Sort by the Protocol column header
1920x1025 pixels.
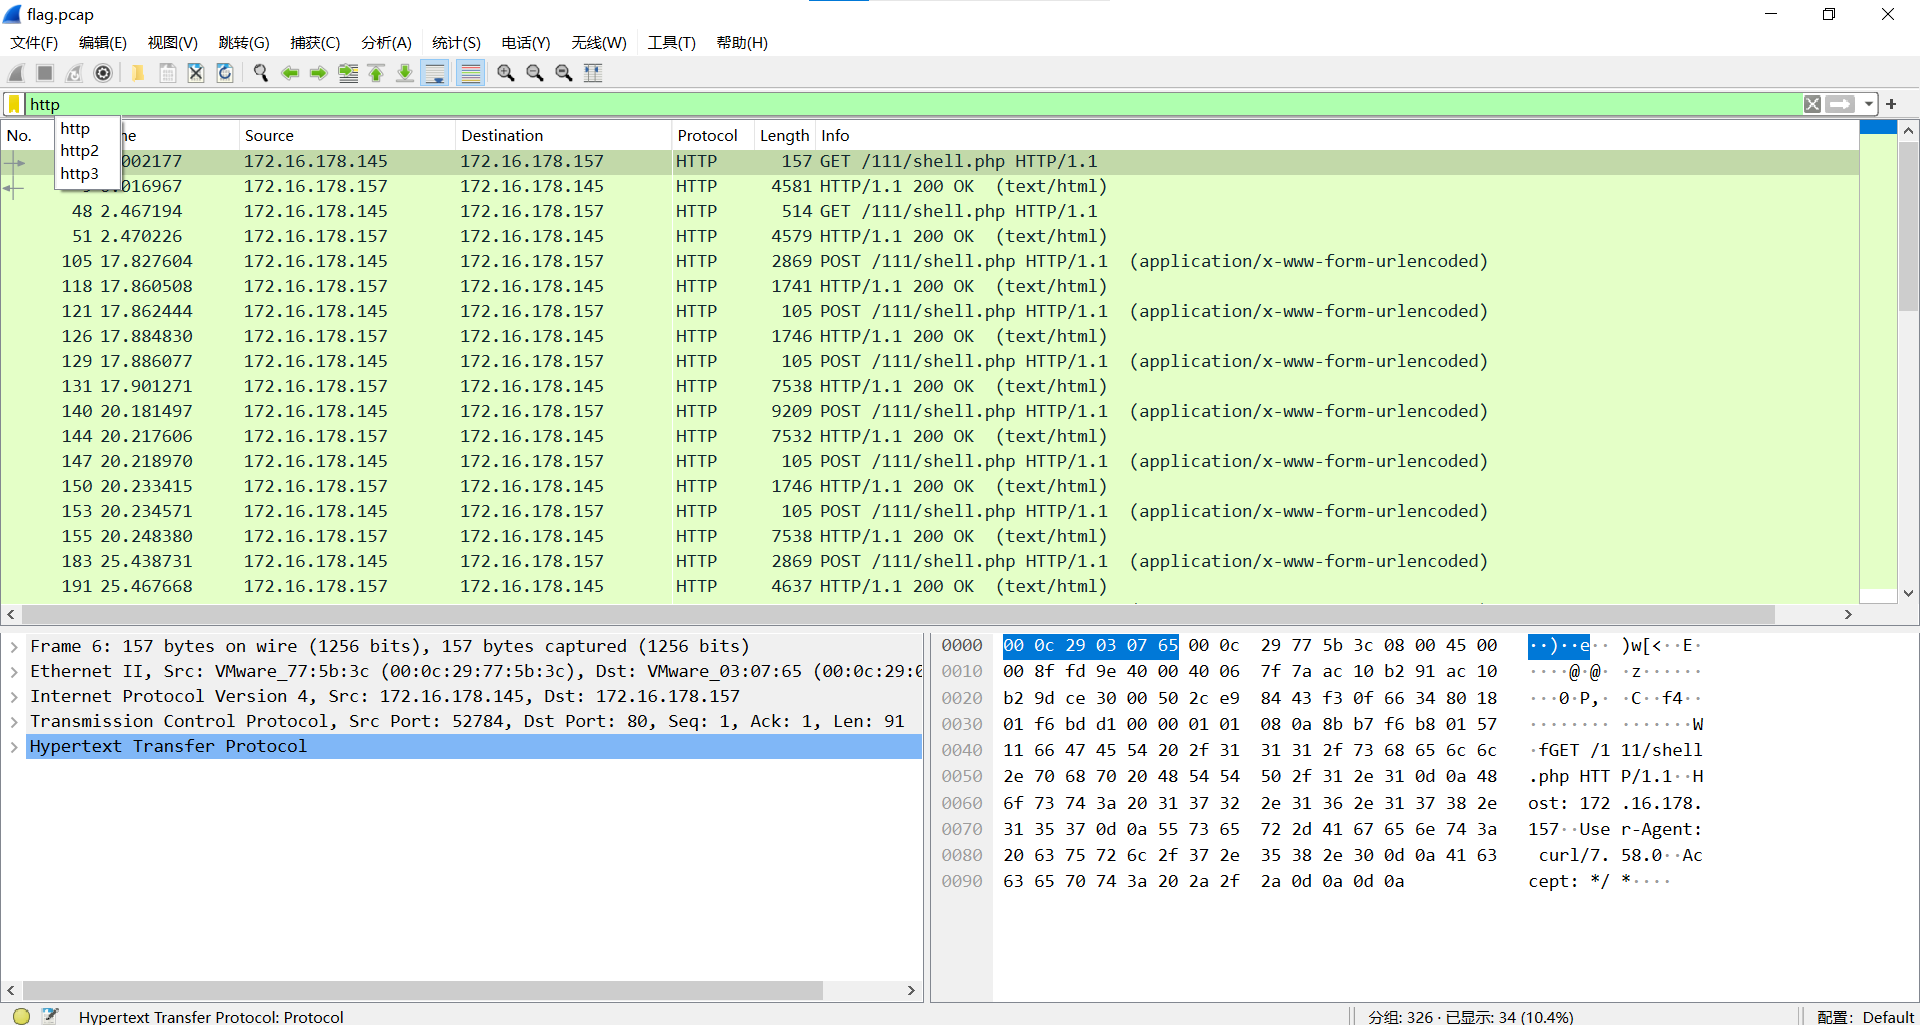coord(712,135)
